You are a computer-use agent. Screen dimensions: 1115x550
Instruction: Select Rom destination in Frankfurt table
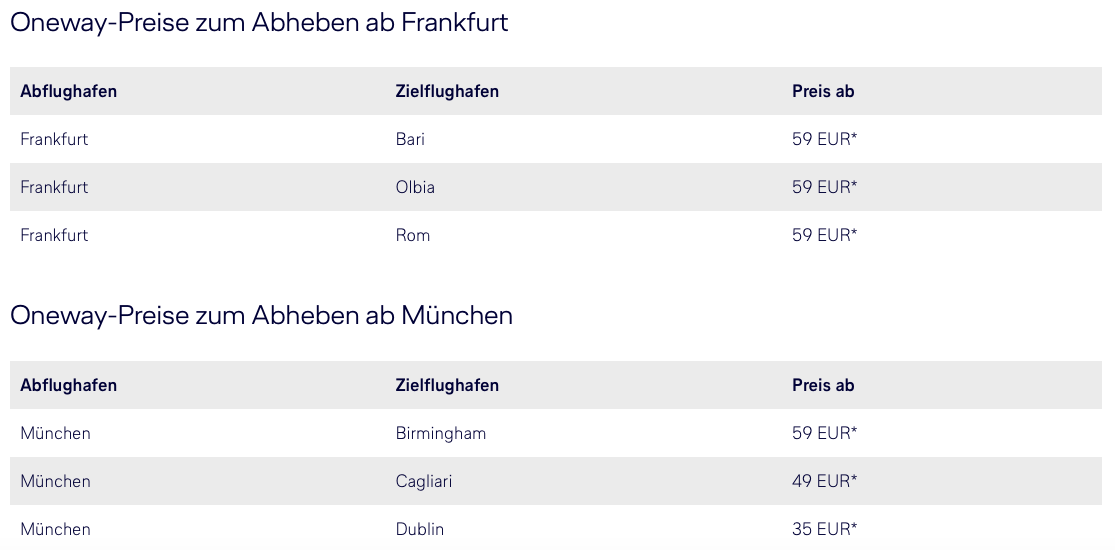coord(412,235)
